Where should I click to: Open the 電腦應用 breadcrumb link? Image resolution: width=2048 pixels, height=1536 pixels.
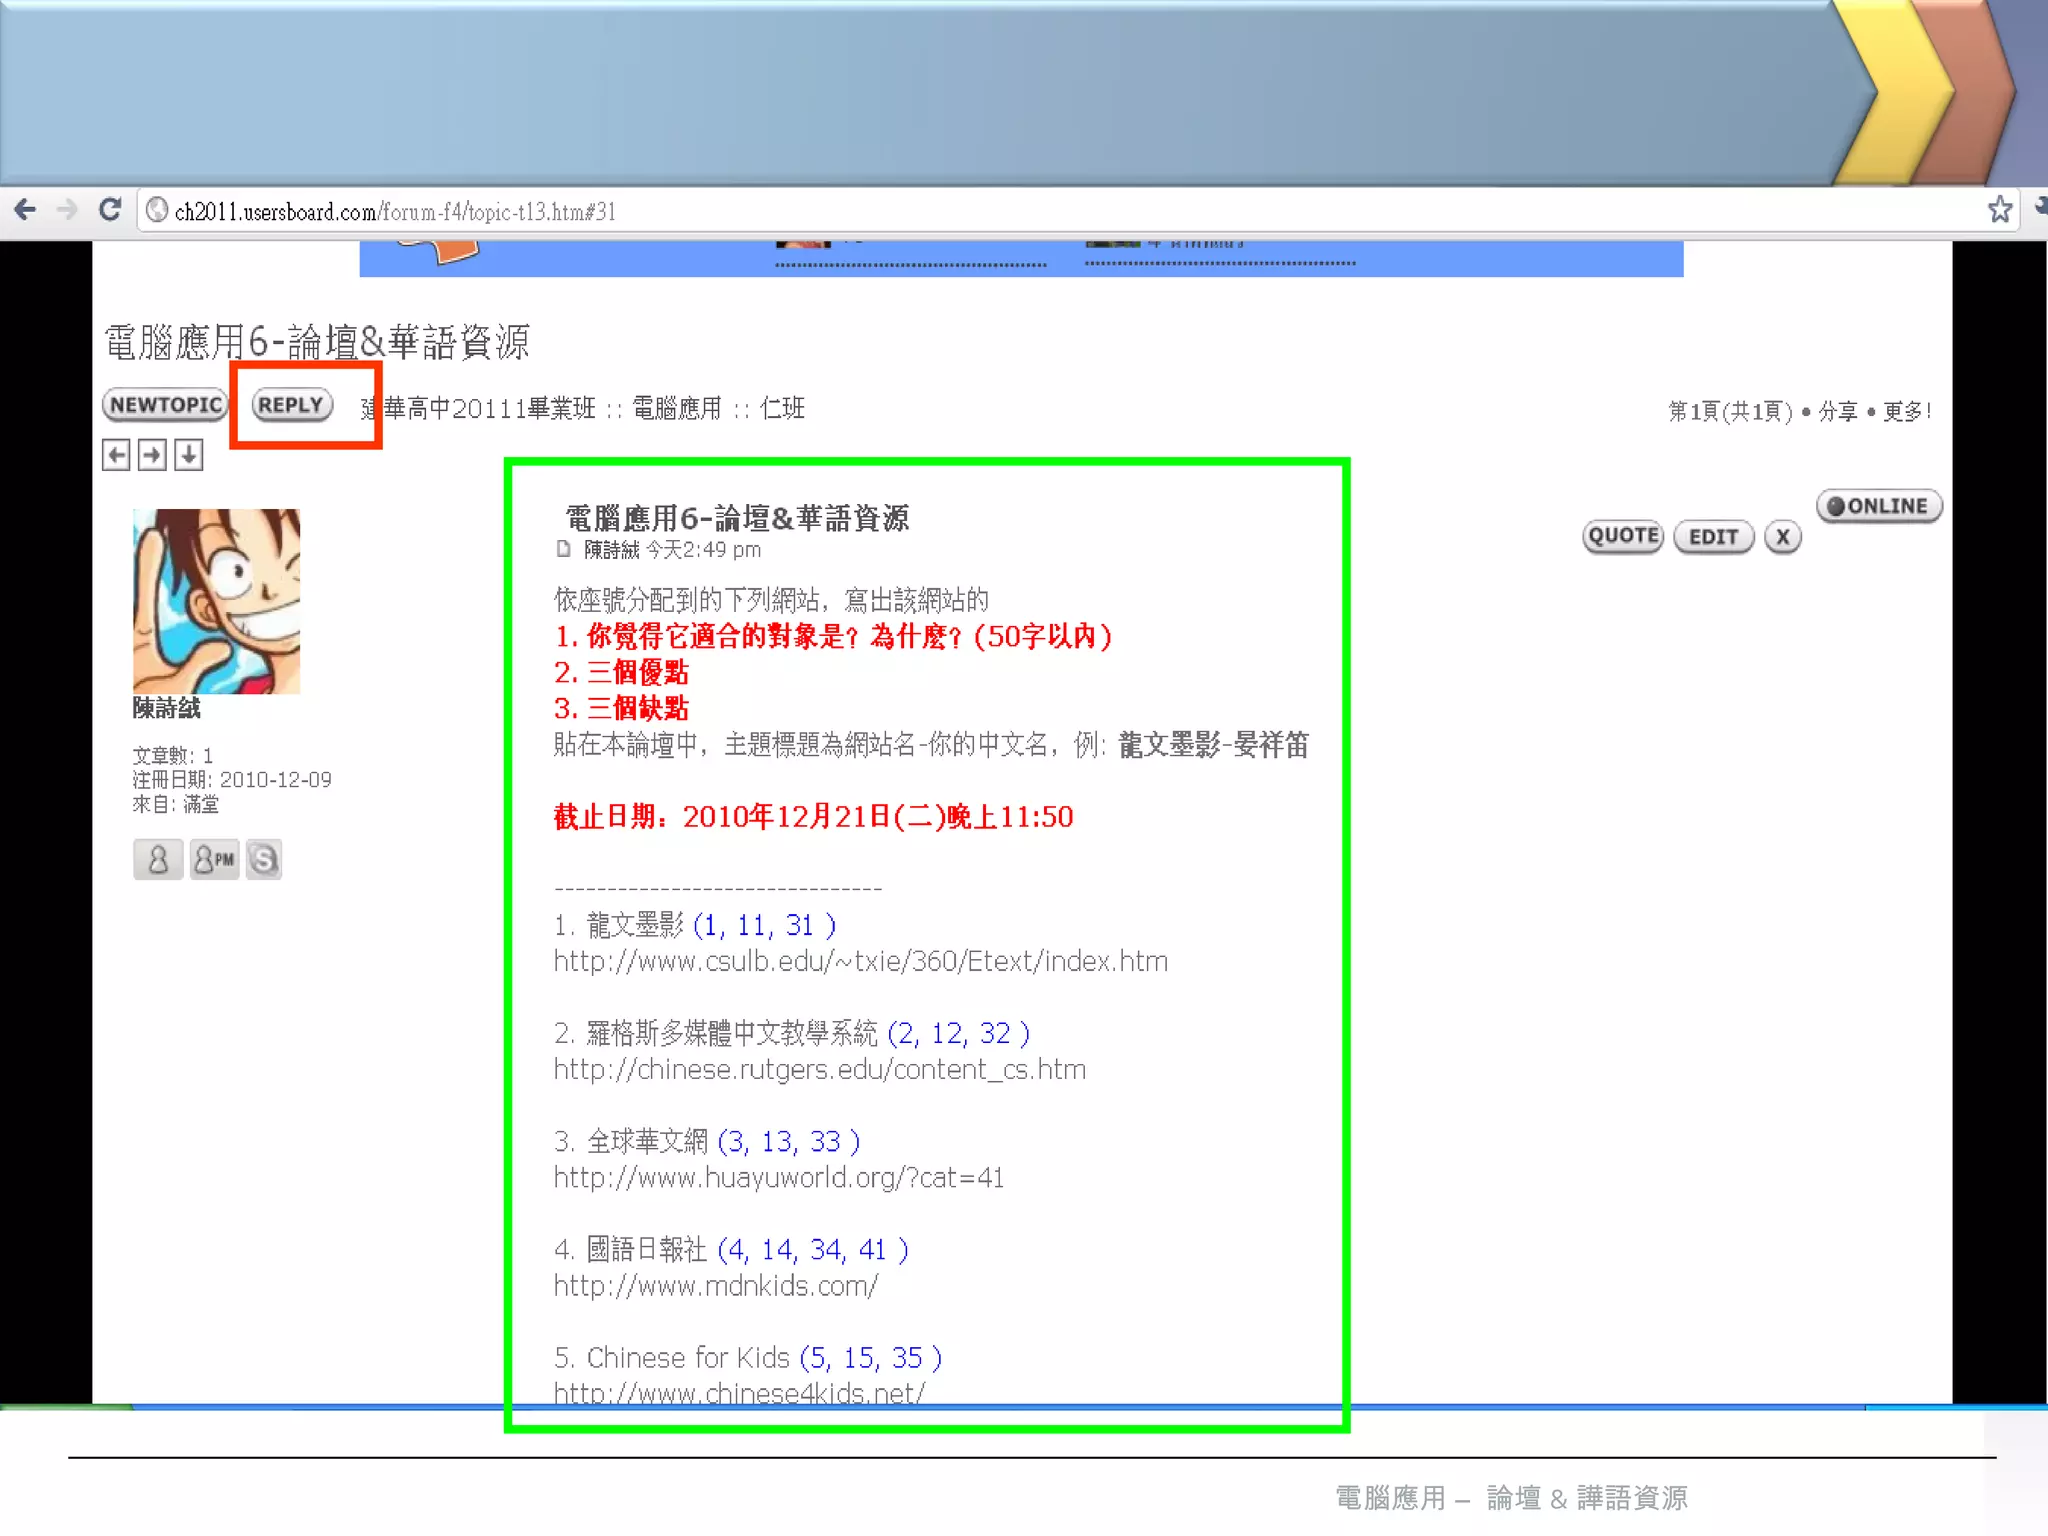pos(677,408)
